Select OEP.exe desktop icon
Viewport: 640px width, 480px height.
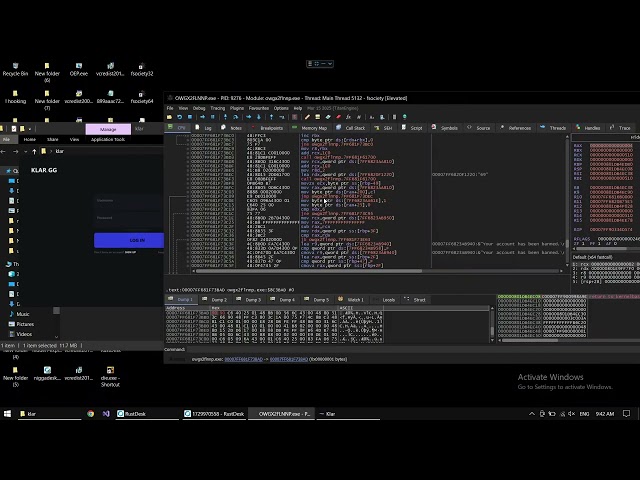pos(79,70)
